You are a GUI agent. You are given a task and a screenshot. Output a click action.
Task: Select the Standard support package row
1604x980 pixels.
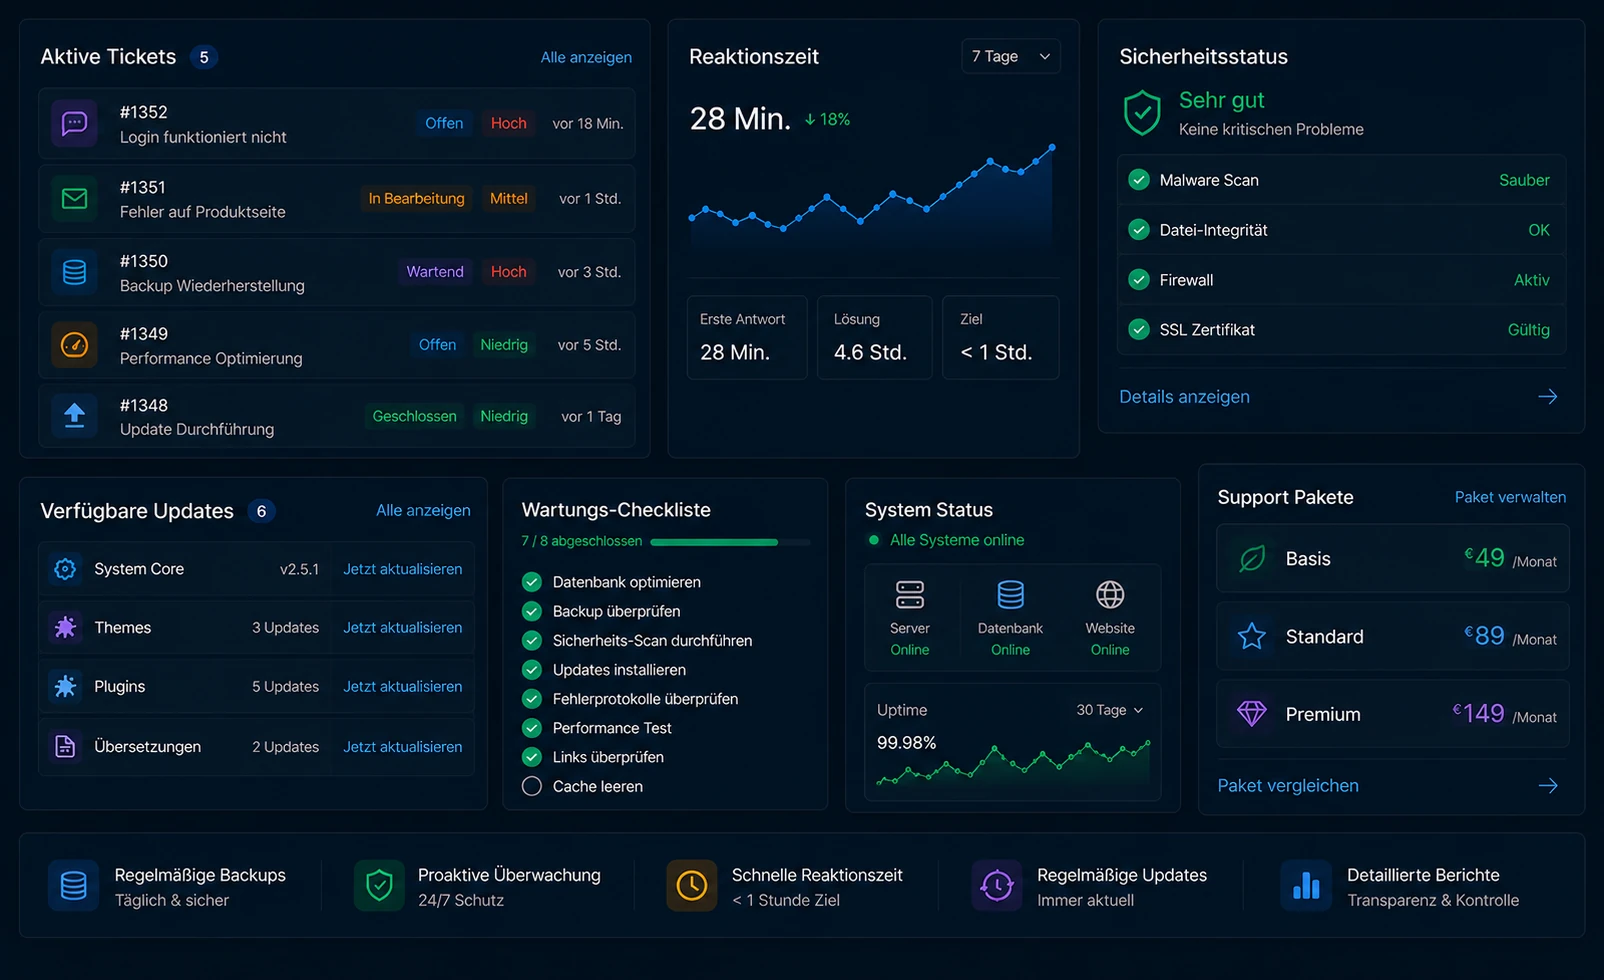pos(1392,636)
